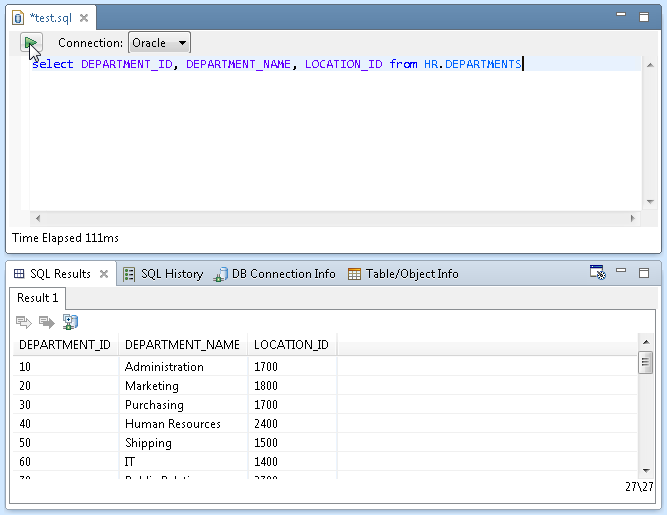Run the SQL query with the green play button
667x515 pixels.
click(31, 43)
